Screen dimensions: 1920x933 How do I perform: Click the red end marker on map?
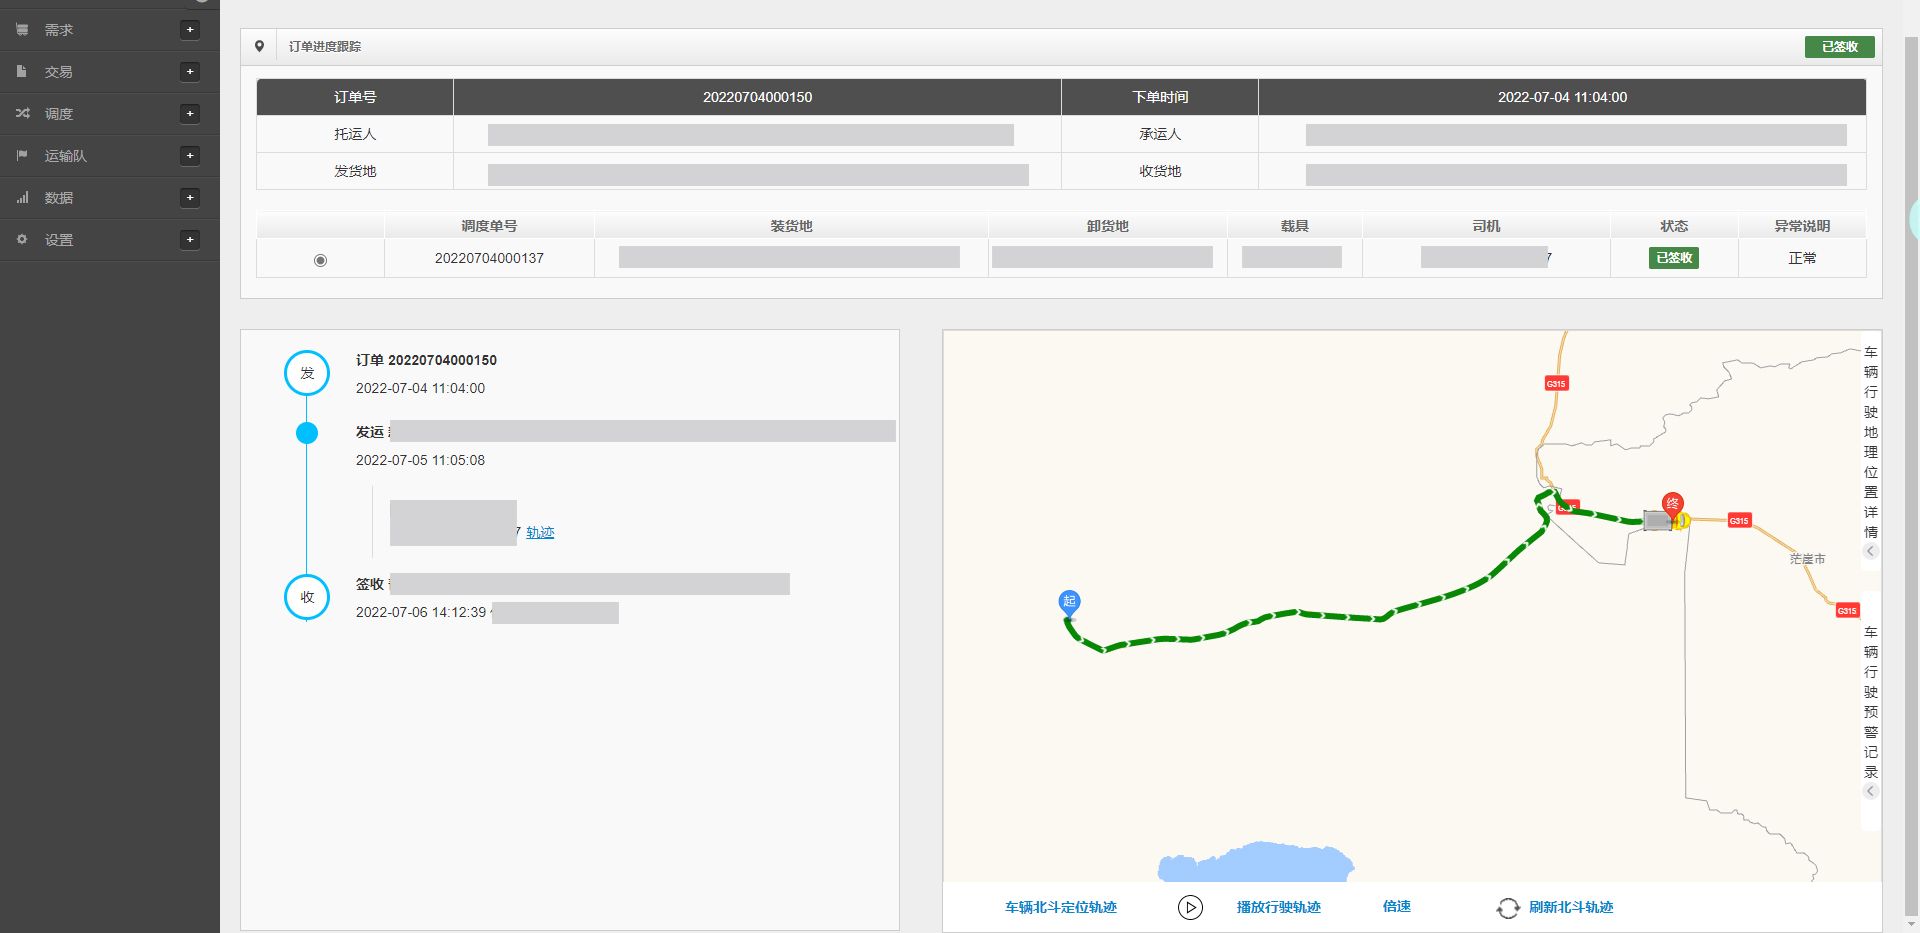click(x=1672, y=504)
